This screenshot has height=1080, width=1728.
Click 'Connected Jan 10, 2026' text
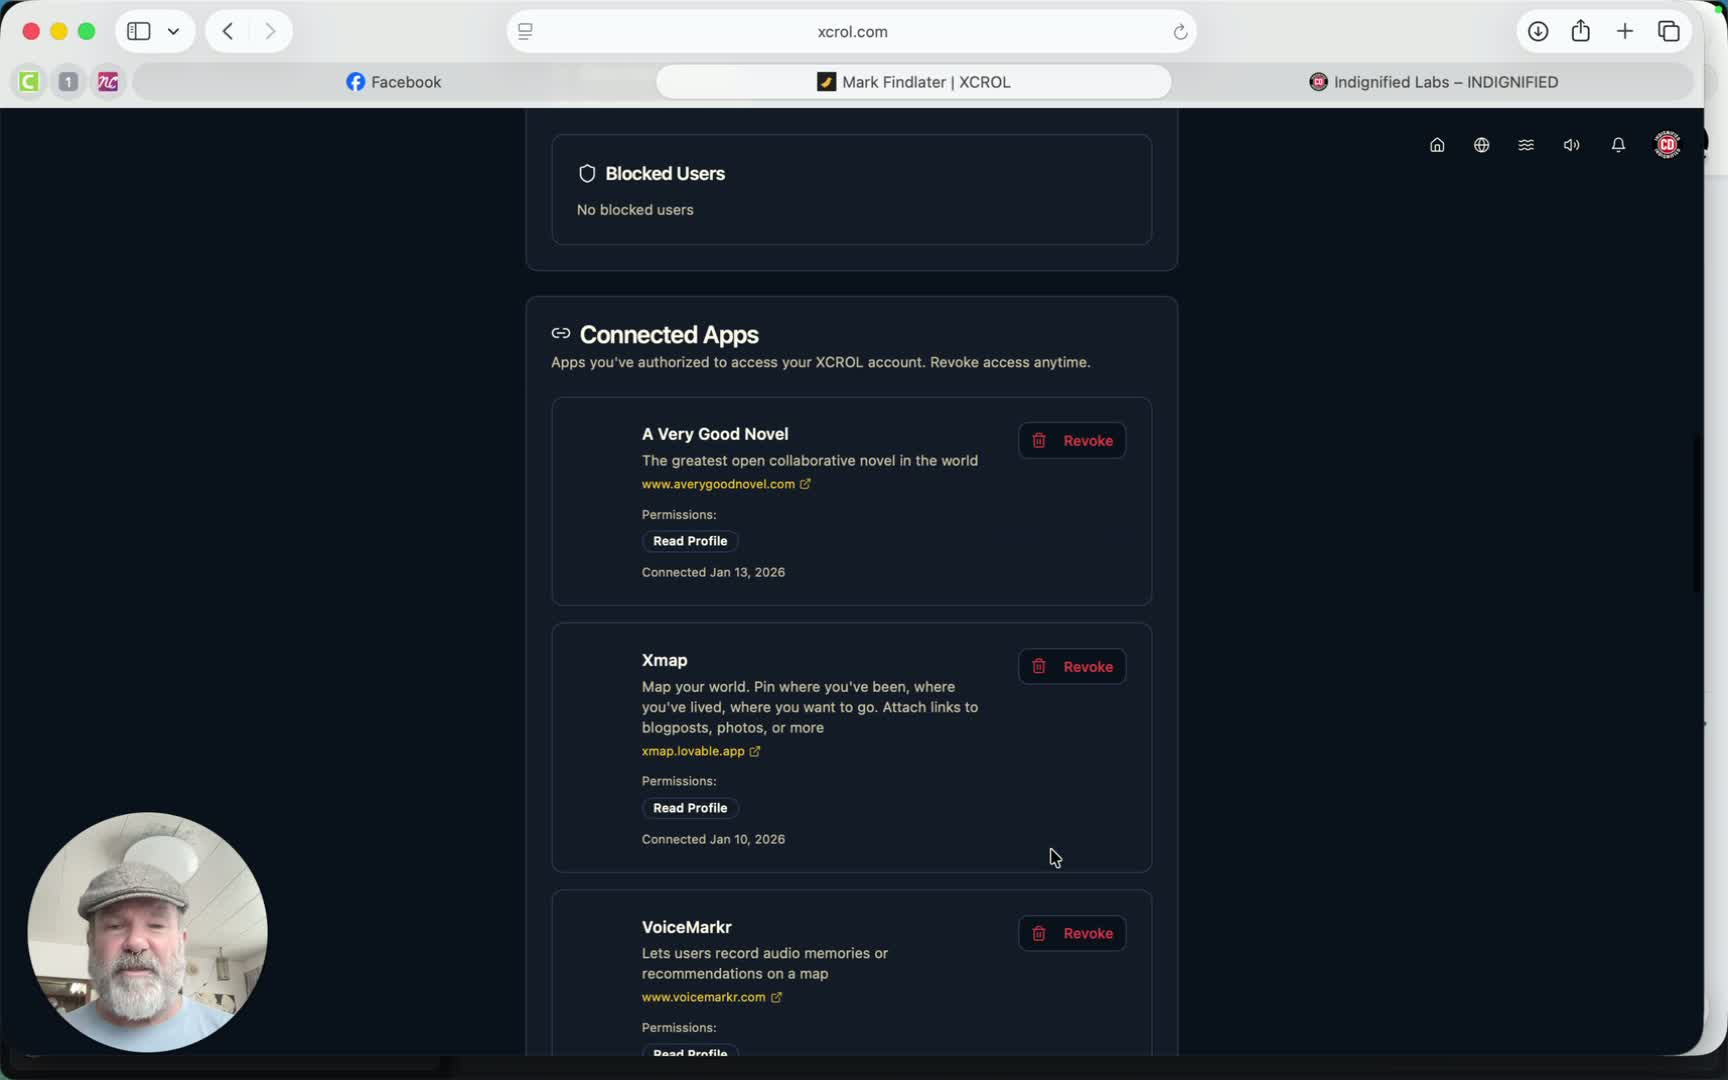coord(713,839)
